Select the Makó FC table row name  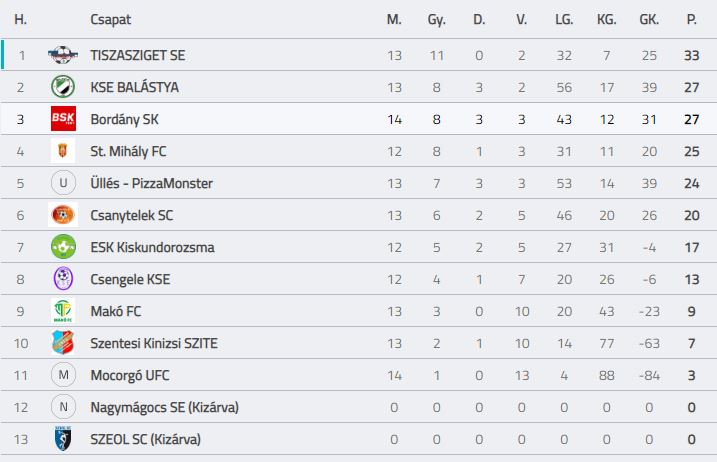pos(116,312)
